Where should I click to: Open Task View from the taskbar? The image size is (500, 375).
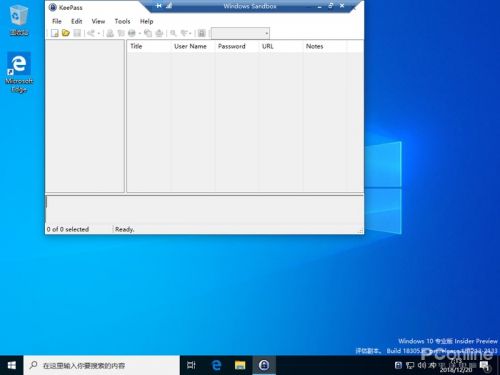point(191,365)
